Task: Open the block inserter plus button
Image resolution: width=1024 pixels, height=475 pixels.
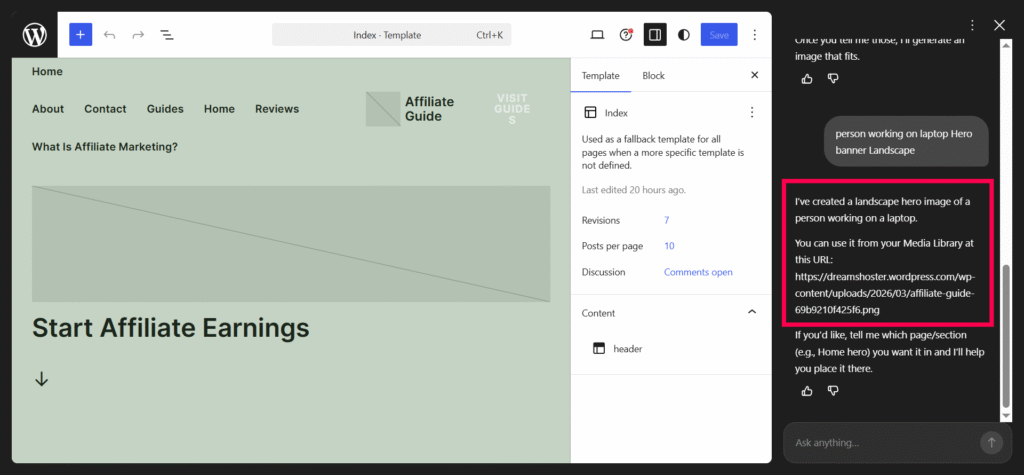Action: tap(80, 35)
